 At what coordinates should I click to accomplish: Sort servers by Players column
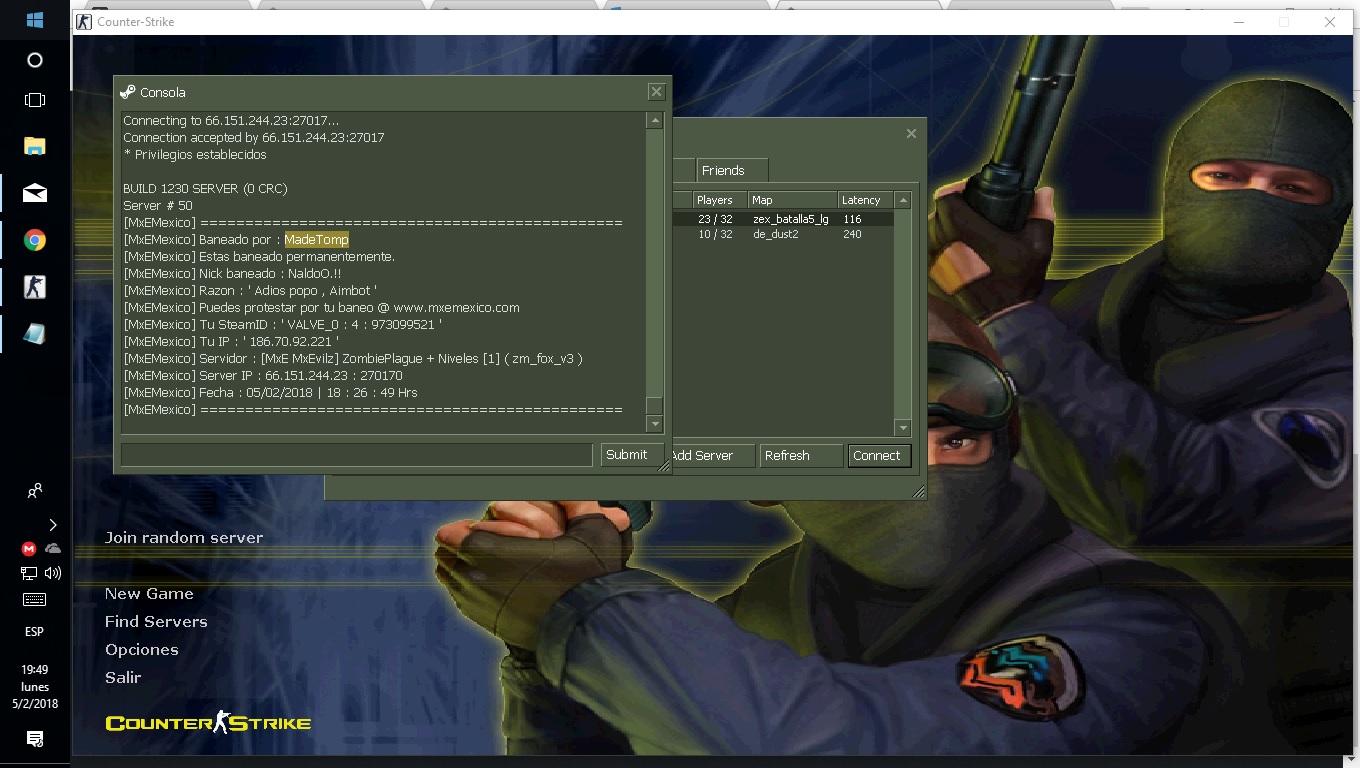[x=719, y=200]
